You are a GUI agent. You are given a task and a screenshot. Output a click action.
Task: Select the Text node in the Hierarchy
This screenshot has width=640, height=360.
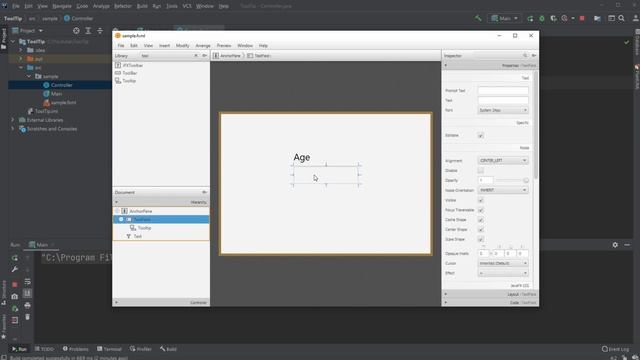point(138,236)
